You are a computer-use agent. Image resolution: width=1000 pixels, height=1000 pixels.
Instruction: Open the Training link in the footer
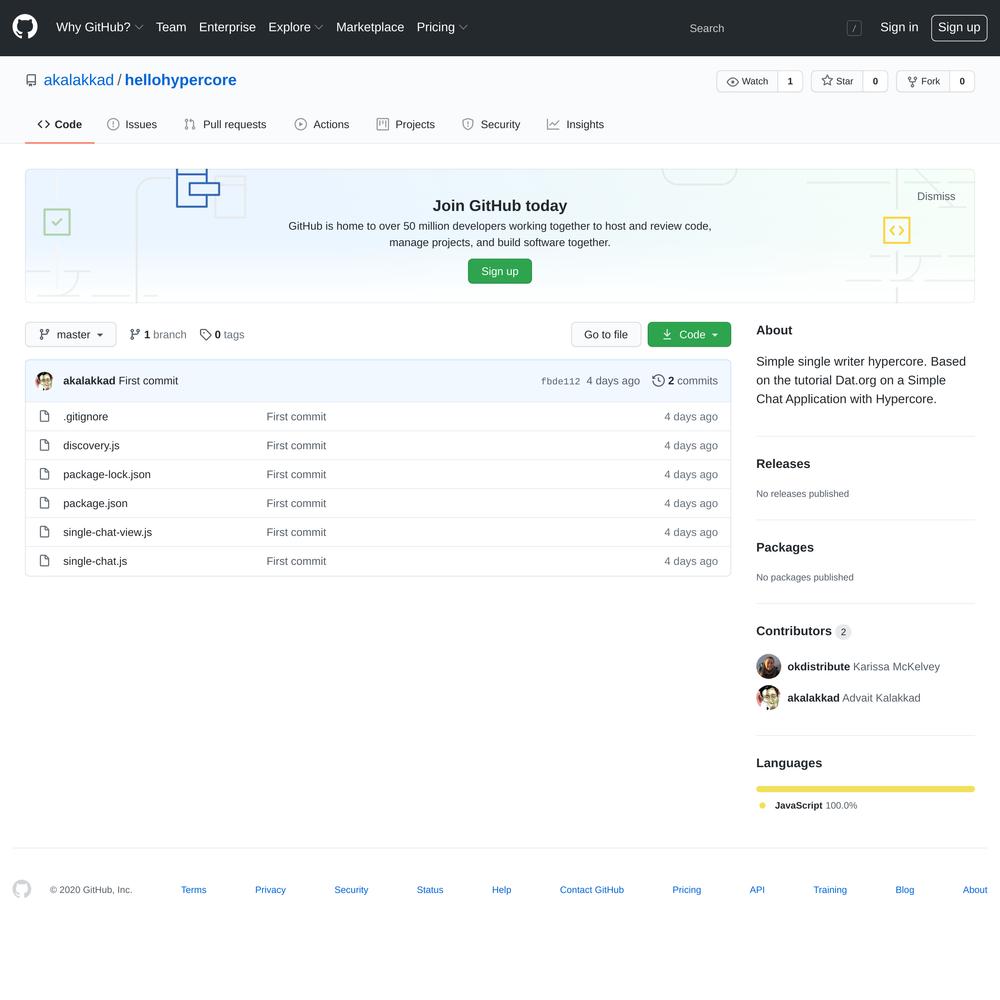(x=830, y=890)
